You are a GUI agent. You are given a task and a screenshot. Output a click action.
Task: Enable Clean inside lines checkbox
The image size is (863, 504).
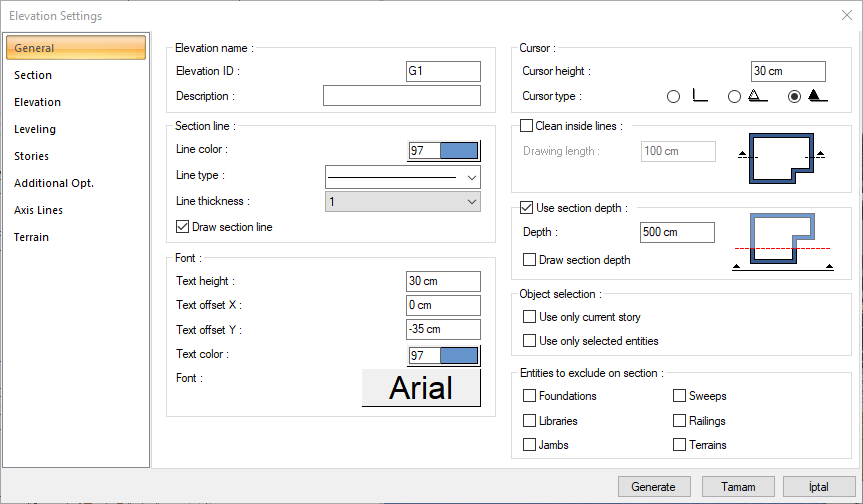click(x=528, y=126)
